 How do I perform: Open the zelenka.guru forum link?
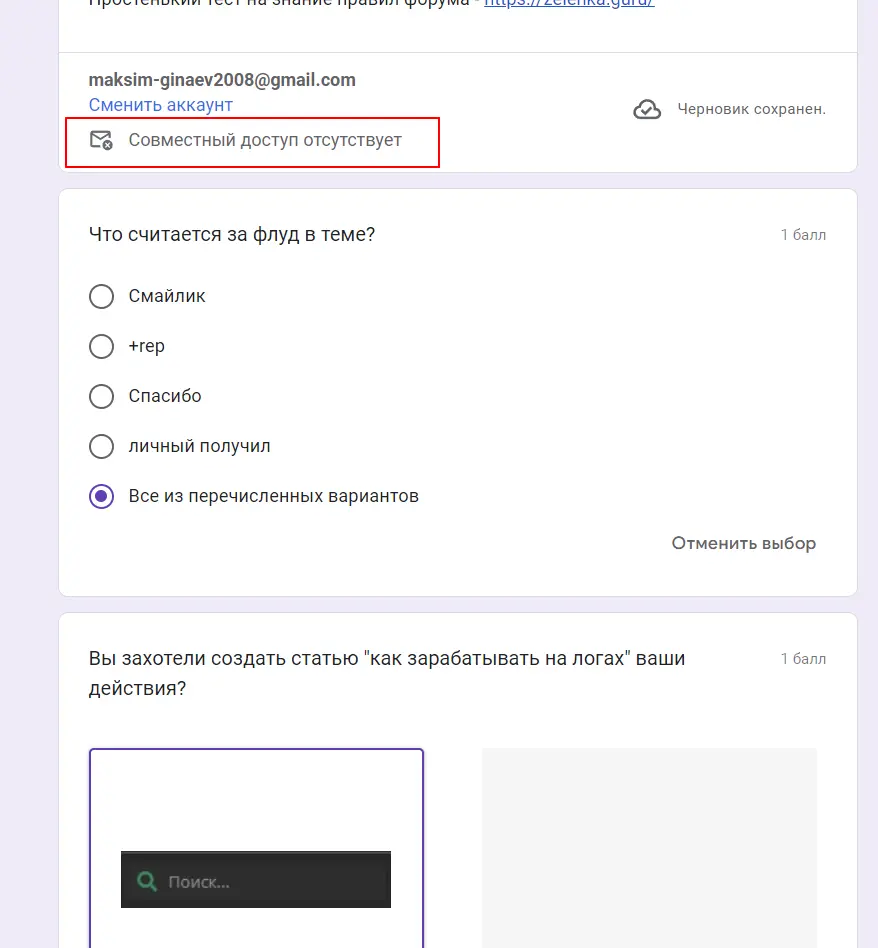[x=569, y=3]
